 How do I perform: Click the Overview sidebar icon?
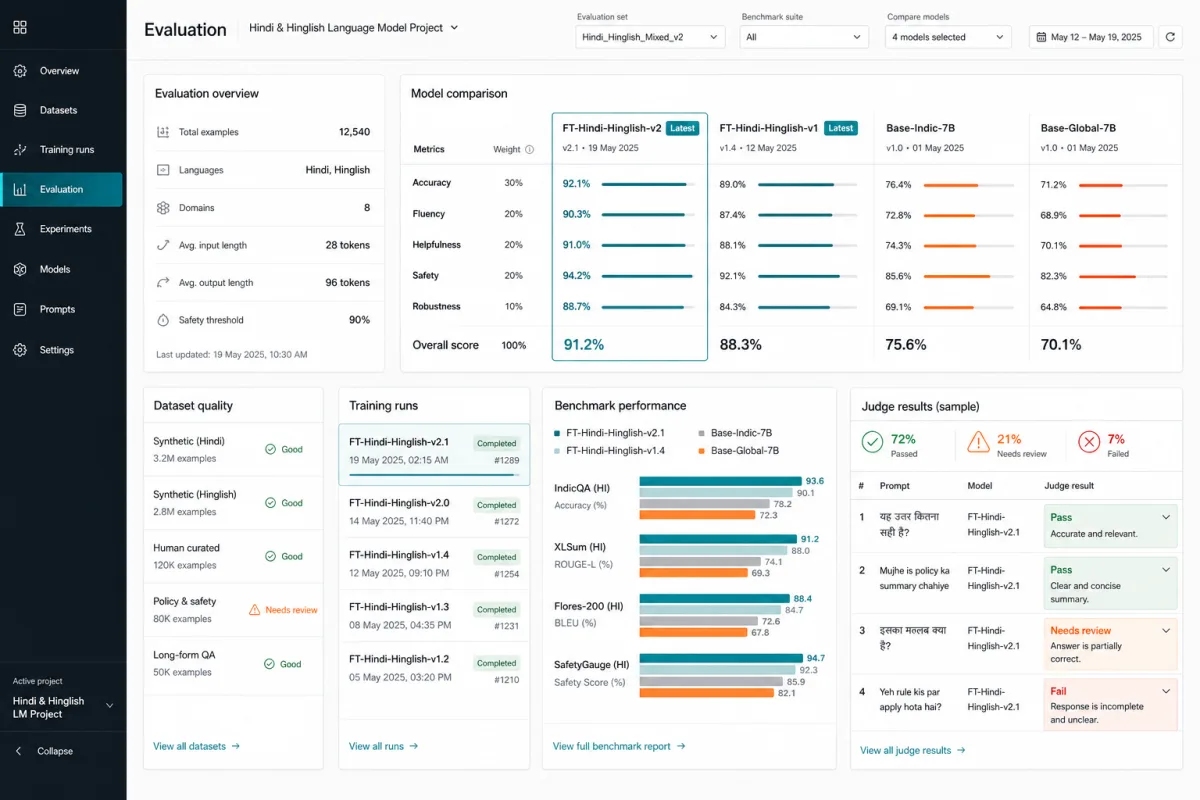20,71
